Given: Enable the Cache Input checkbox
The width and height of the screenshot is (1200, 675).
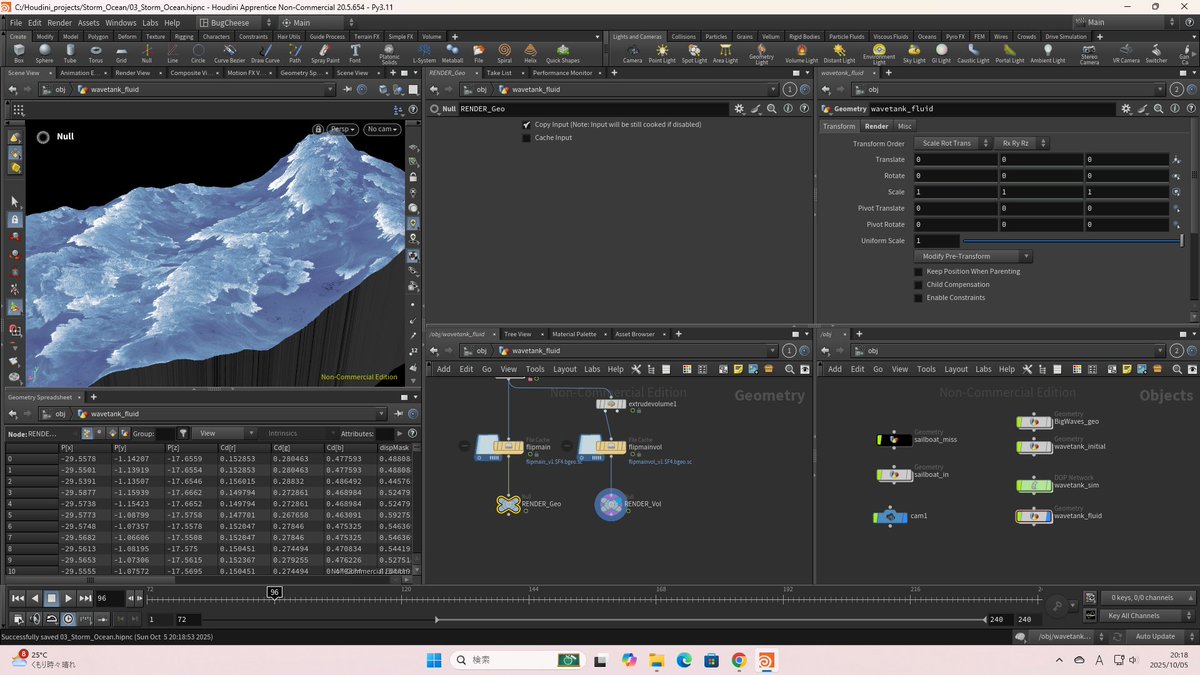Looking at the screenshot, I should tap(527, 138).
